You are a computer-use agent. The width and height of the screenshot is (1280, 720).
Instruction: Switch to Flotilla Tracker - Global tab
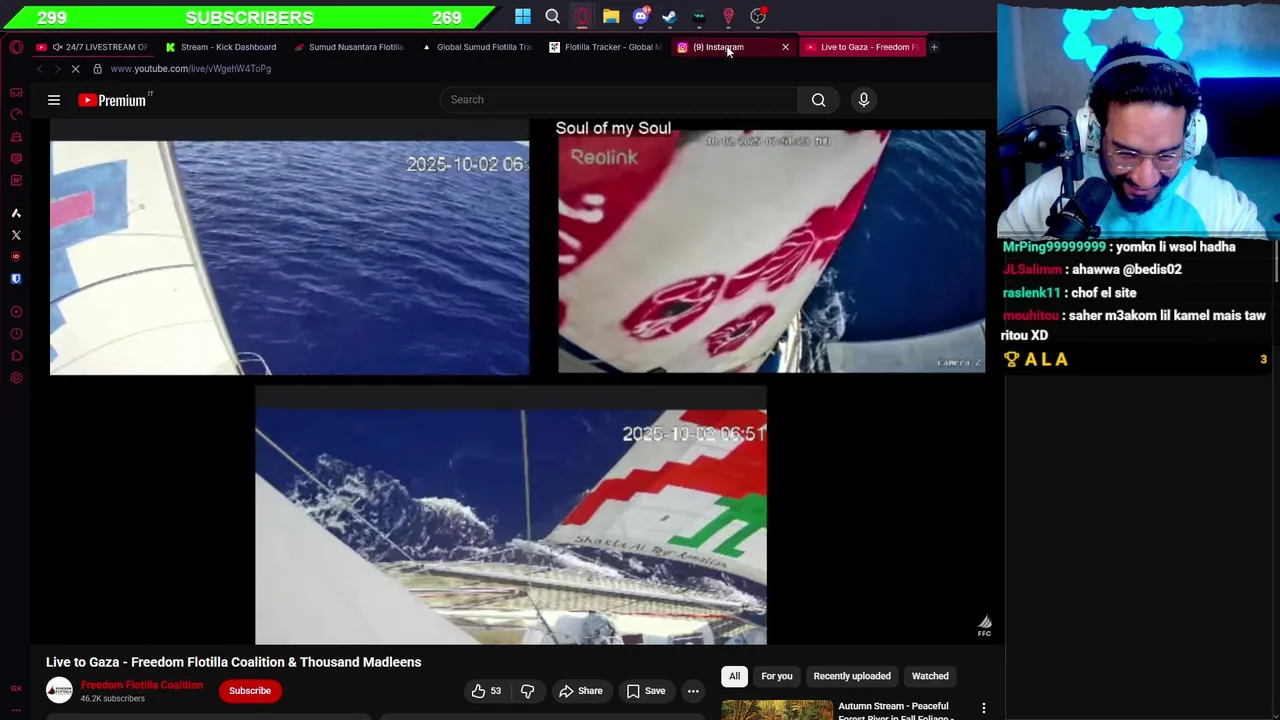(606, 47)
